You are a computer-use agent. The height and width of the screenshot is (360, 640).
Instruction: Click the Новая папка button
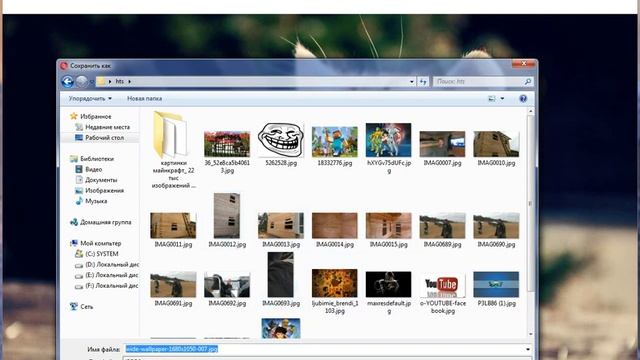pyautogui.click(x=144, y=99)
